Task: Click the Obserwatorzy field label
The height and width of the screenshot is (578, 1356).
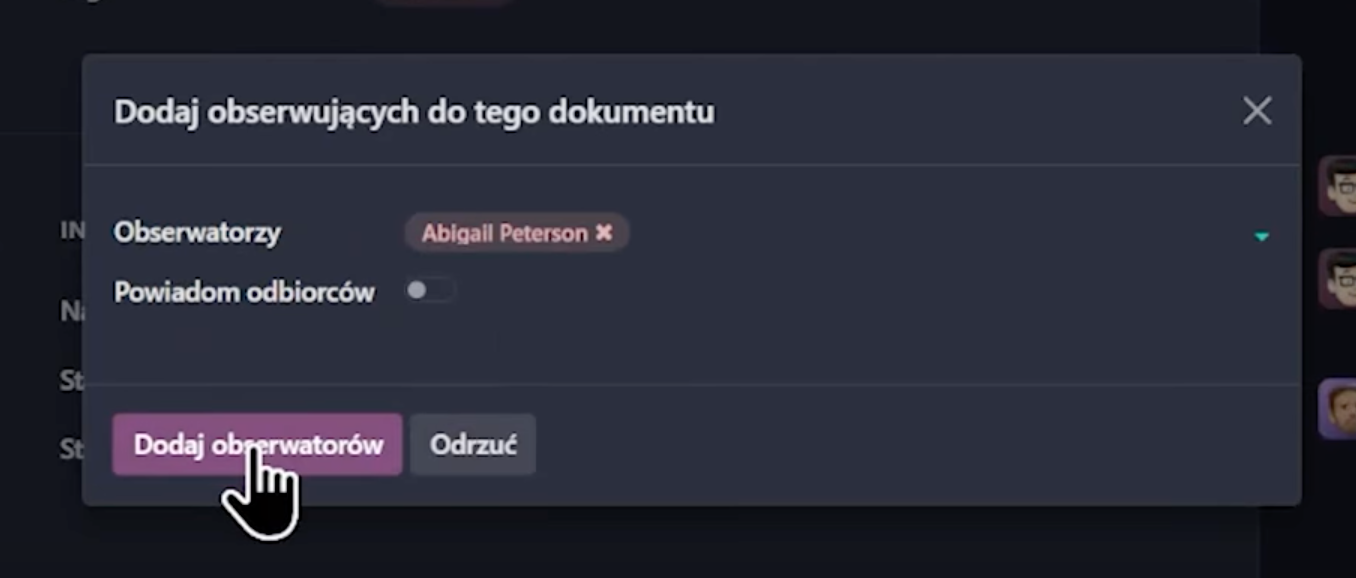Action: pos(197,232)
